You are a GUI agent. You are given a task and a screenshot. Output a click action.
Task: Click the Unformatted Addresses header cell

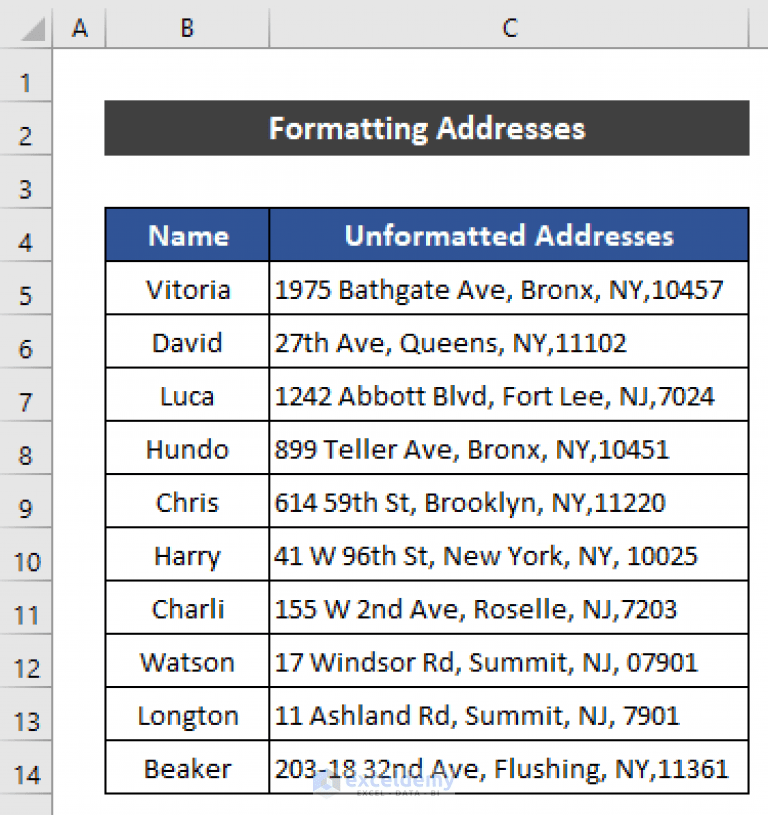[x=509, y=236]
